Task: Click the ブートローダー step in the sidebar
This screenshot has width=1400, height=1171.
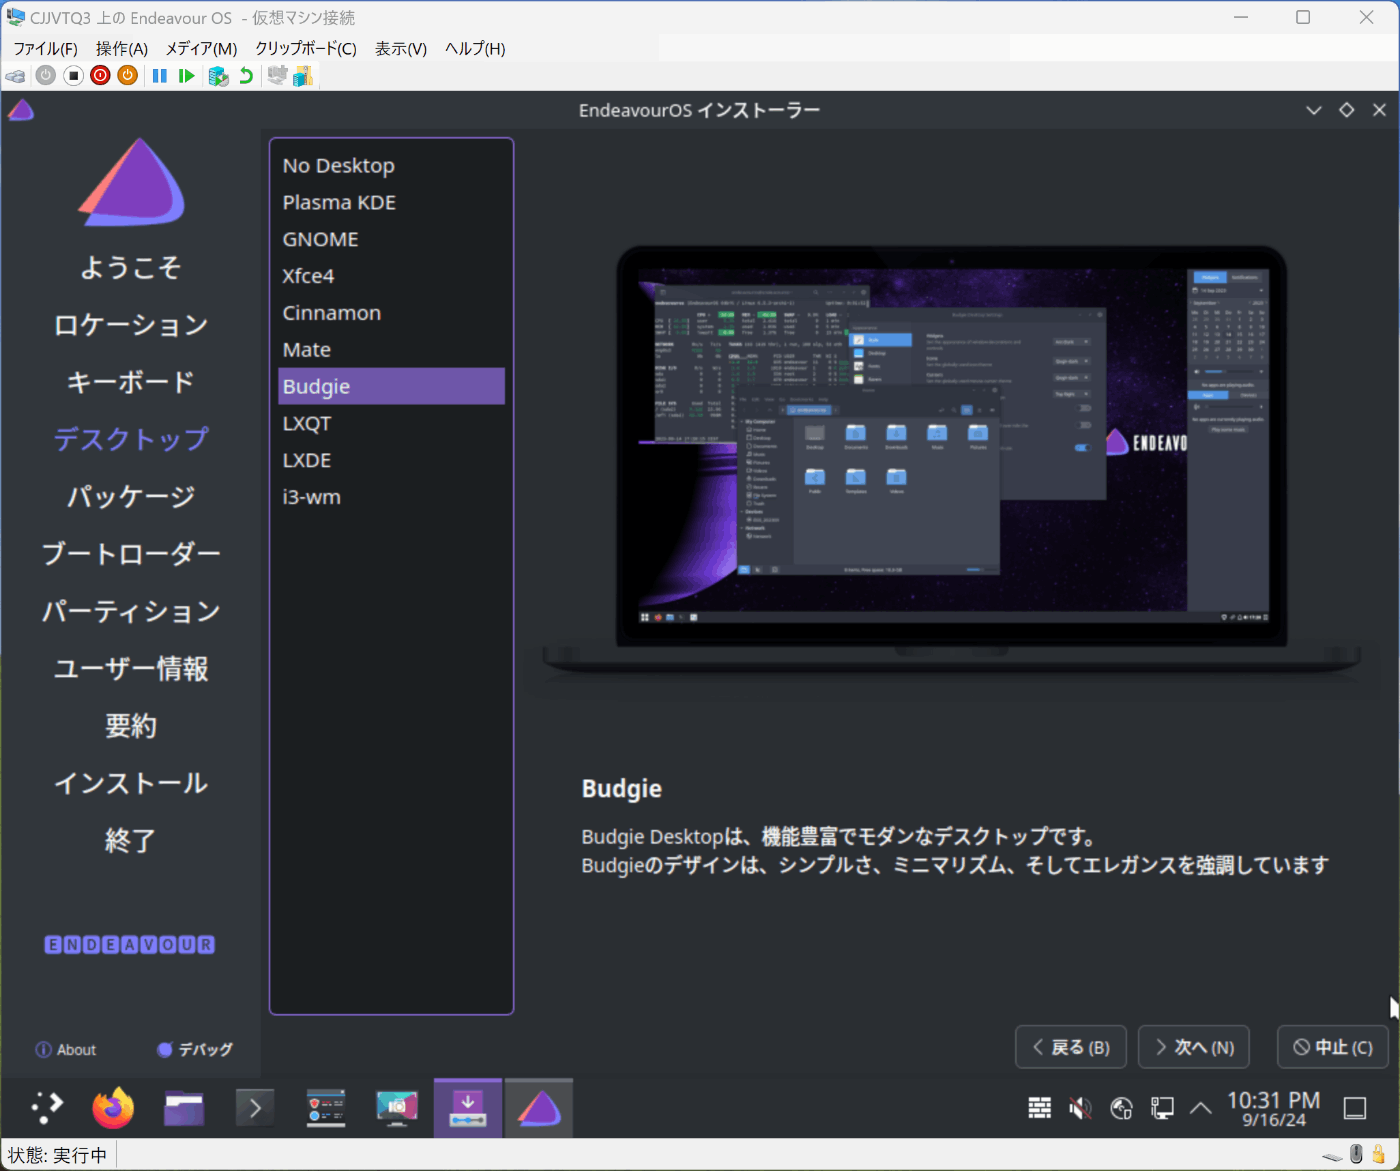Action: 131,554
